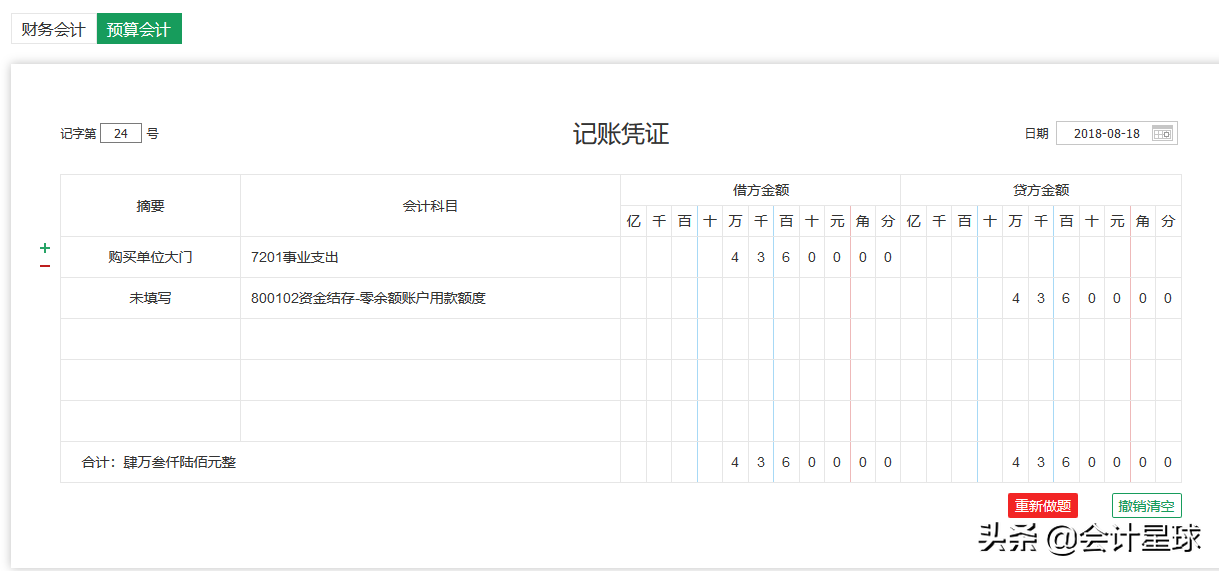Open the date picker calendar icon

click(x=1162, y=133)
